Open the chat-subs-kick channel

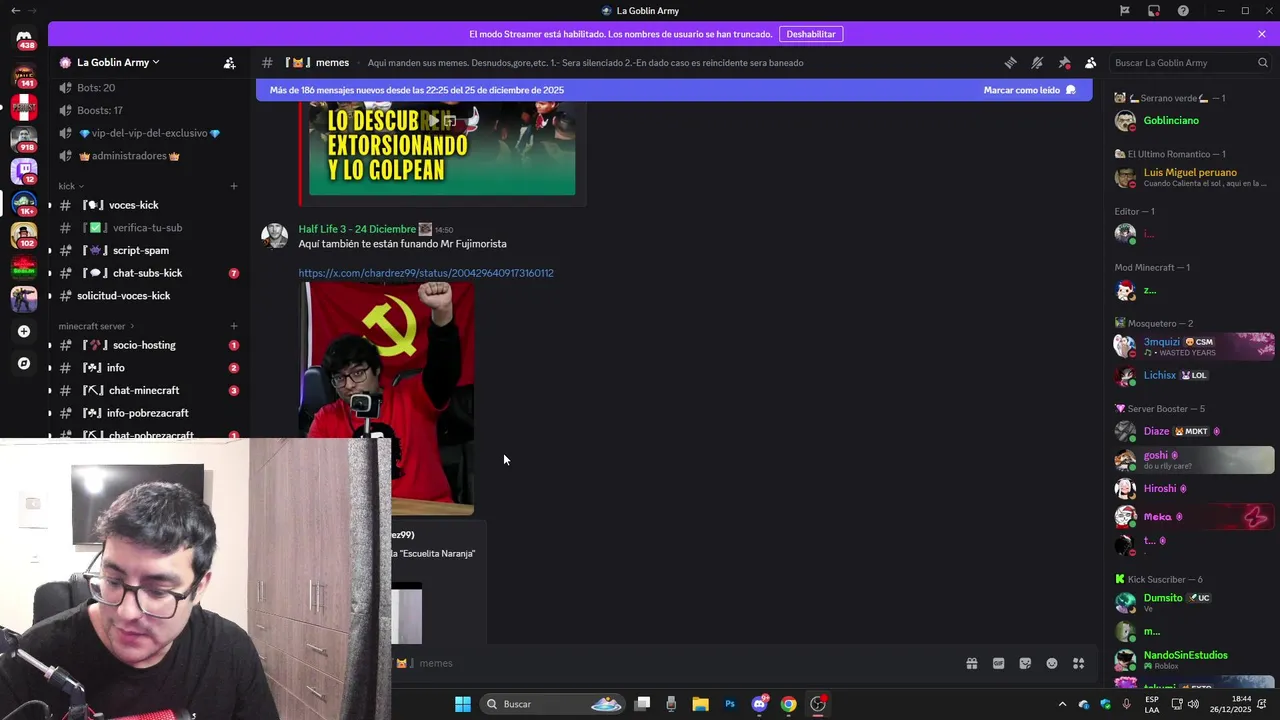point(149,273)
